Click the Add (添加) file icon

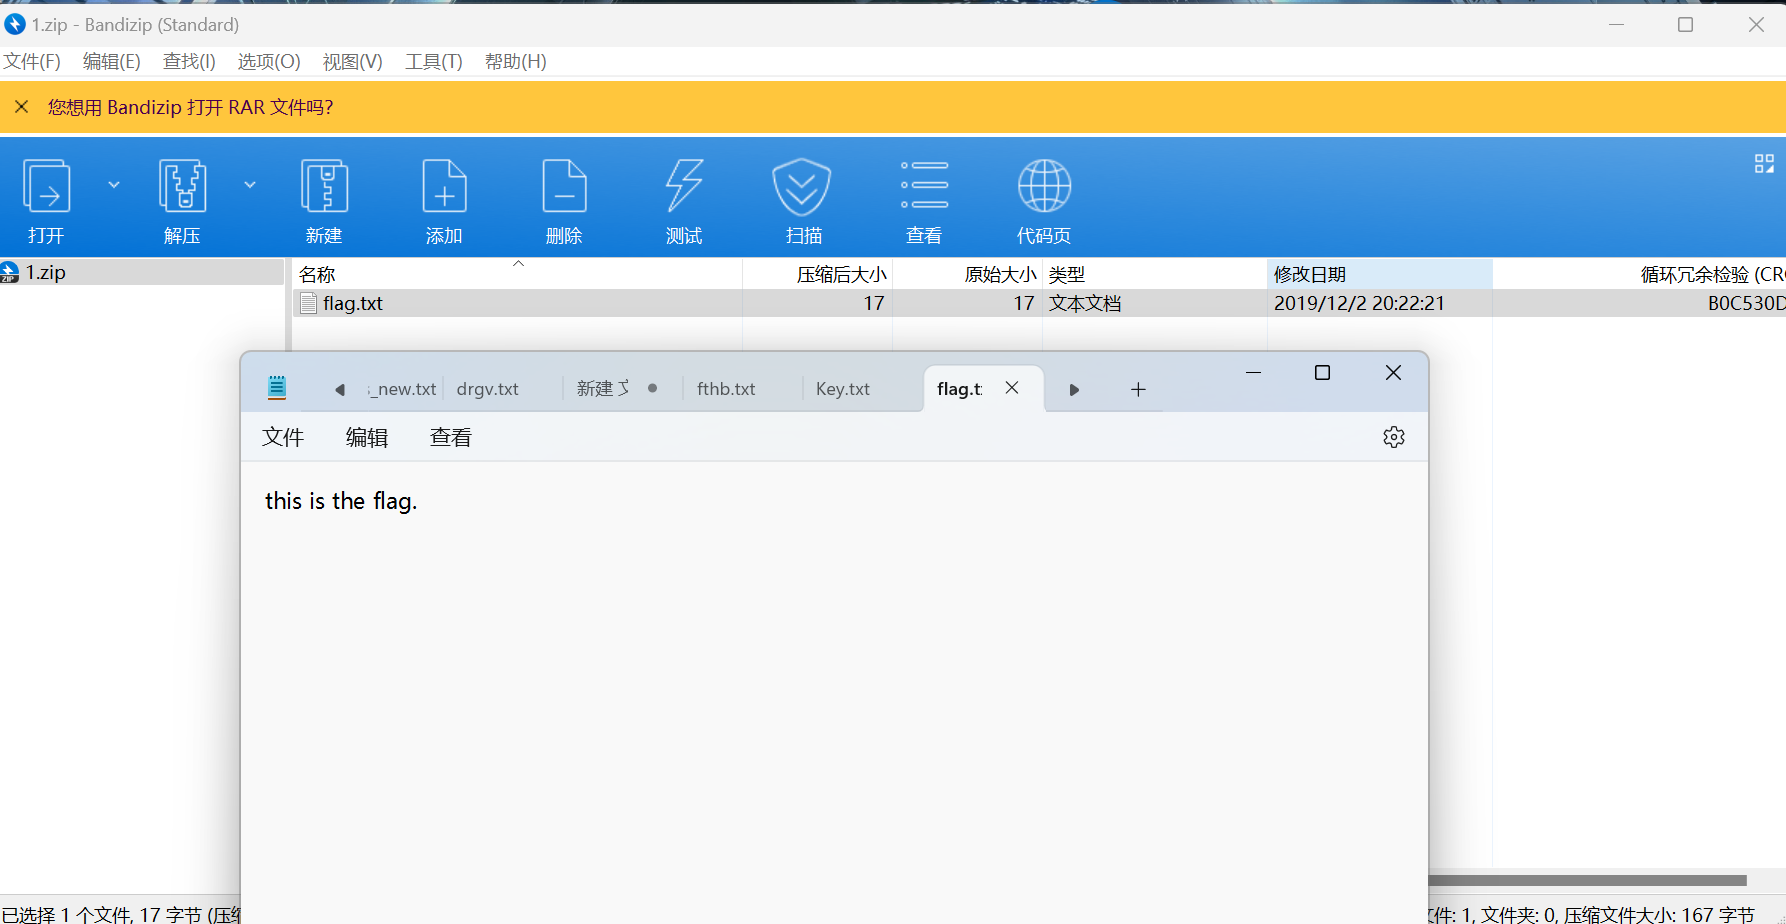(444, 187)
